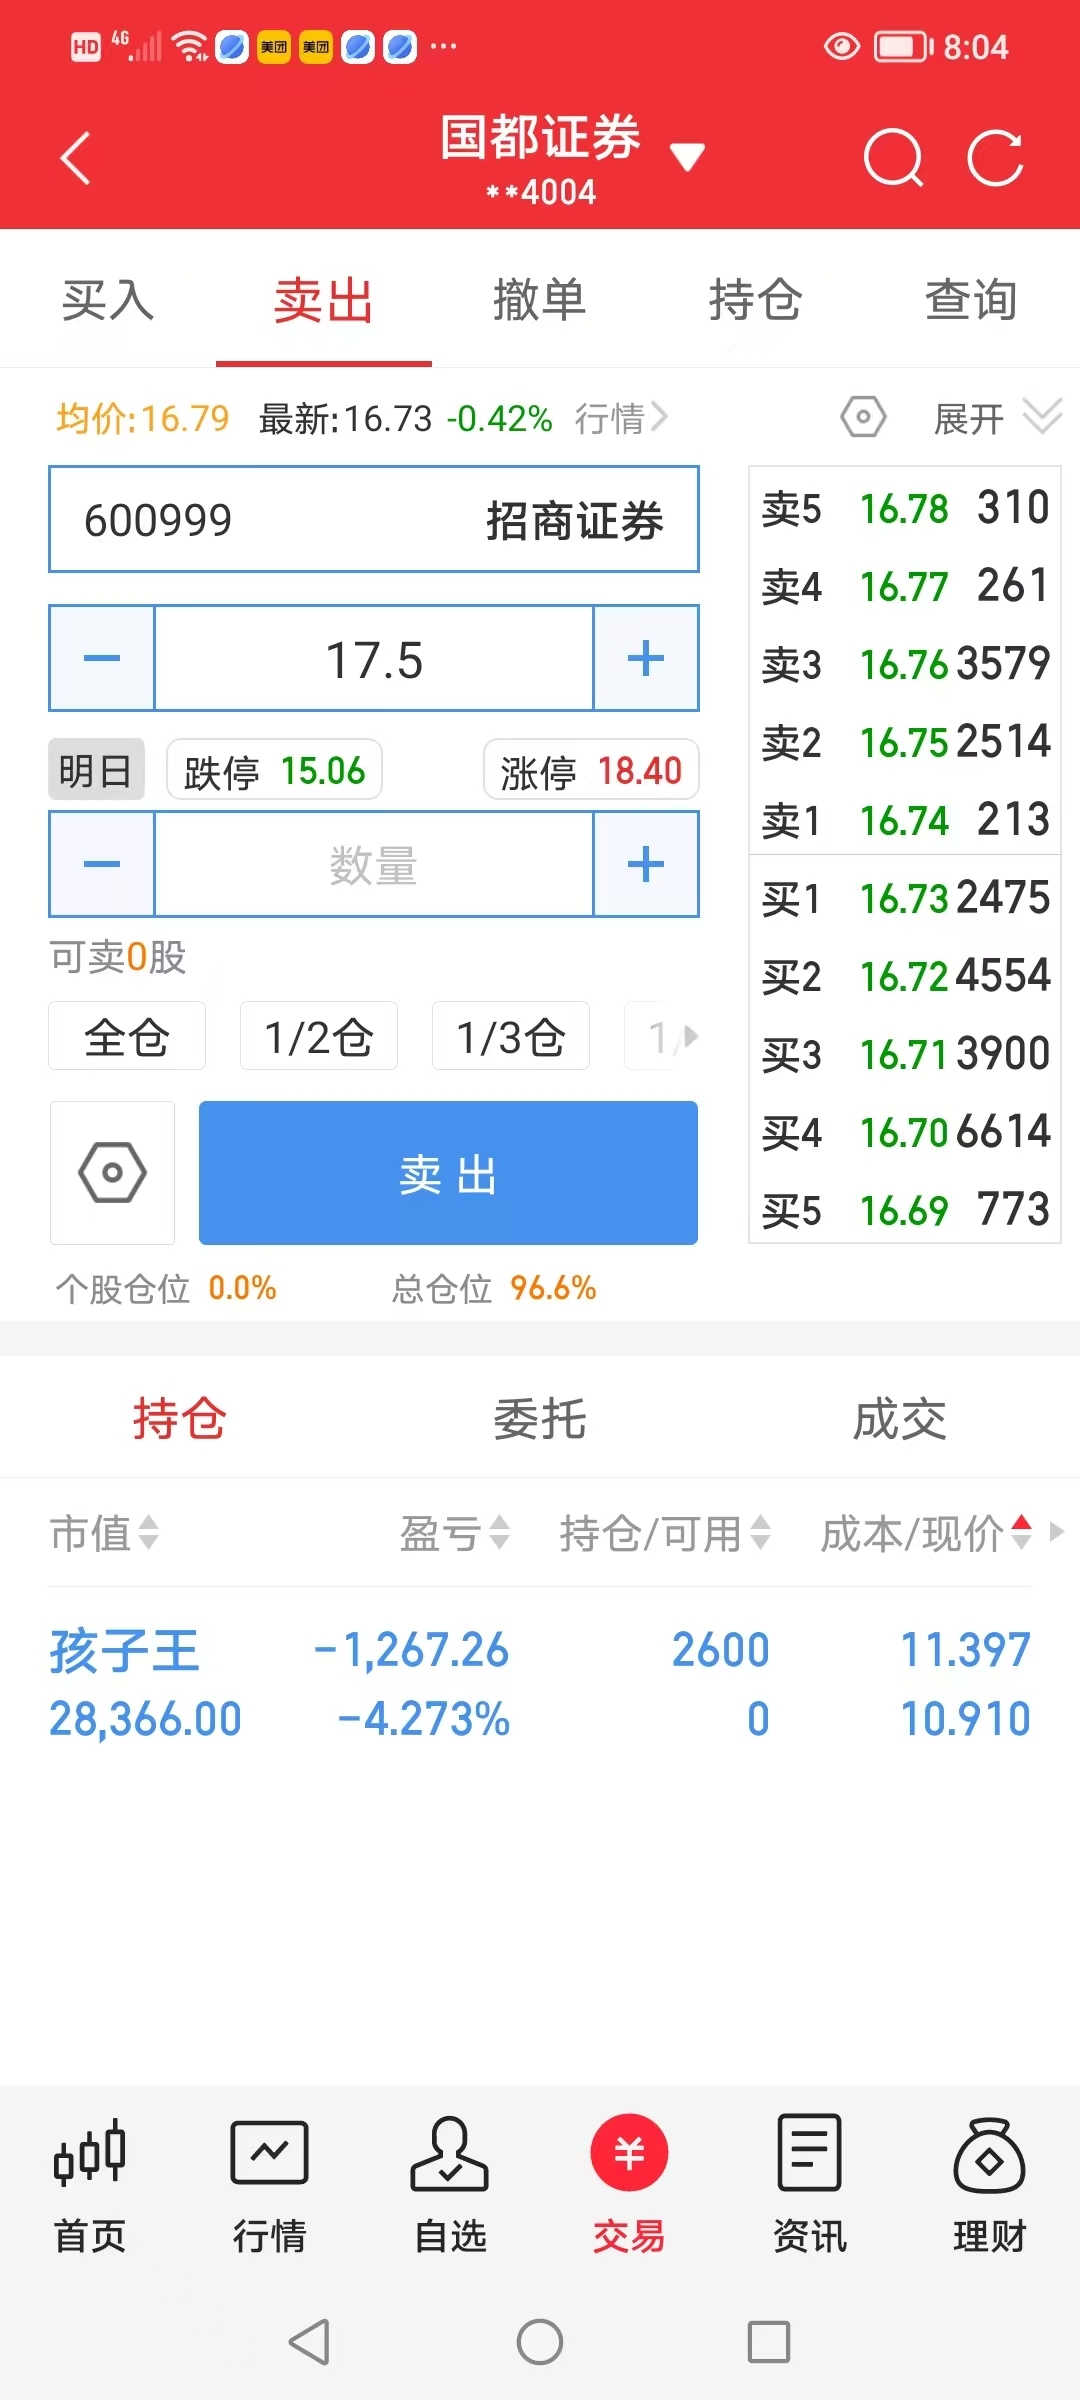
Task: Refresh quotes with the circular arrow icon
Action: click(996, 158)
